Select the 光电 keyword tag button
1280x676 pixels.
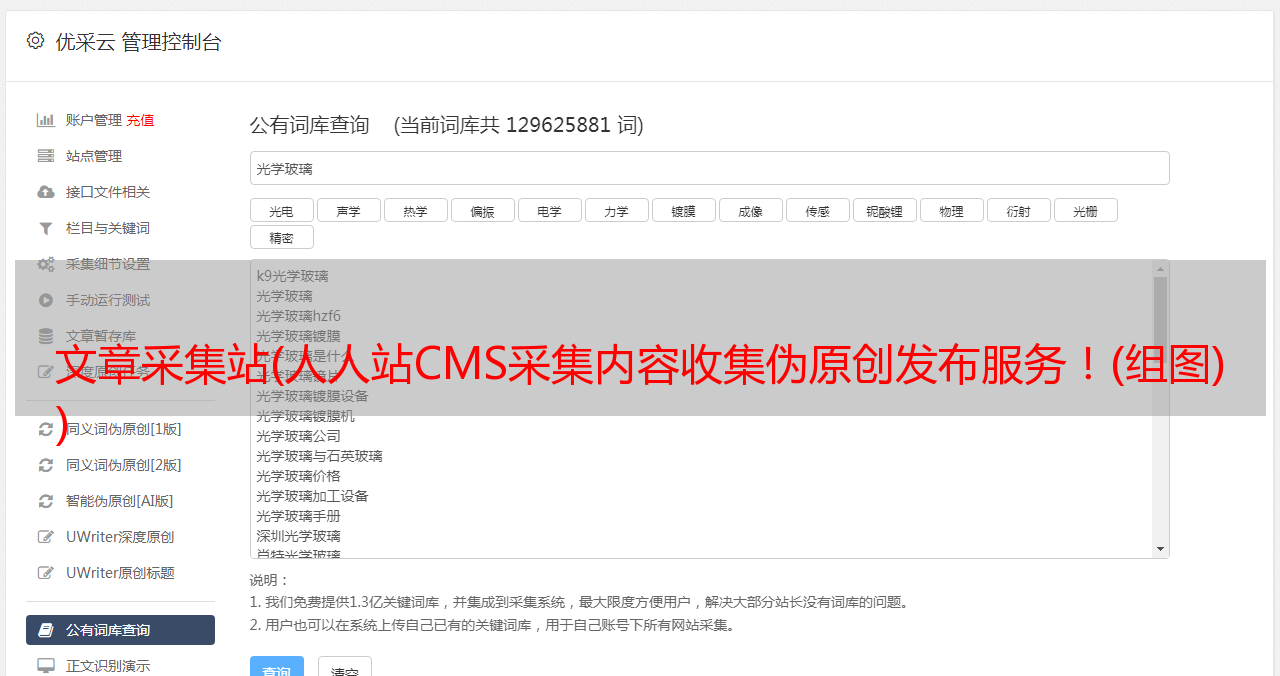pos(282,210)
